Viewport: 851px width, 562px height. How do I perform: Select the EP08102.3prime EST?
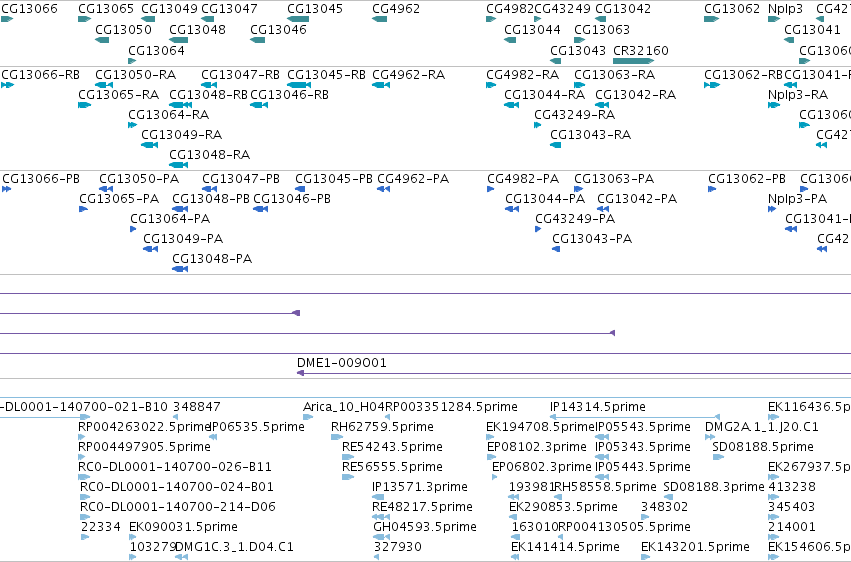pos(537,447)
